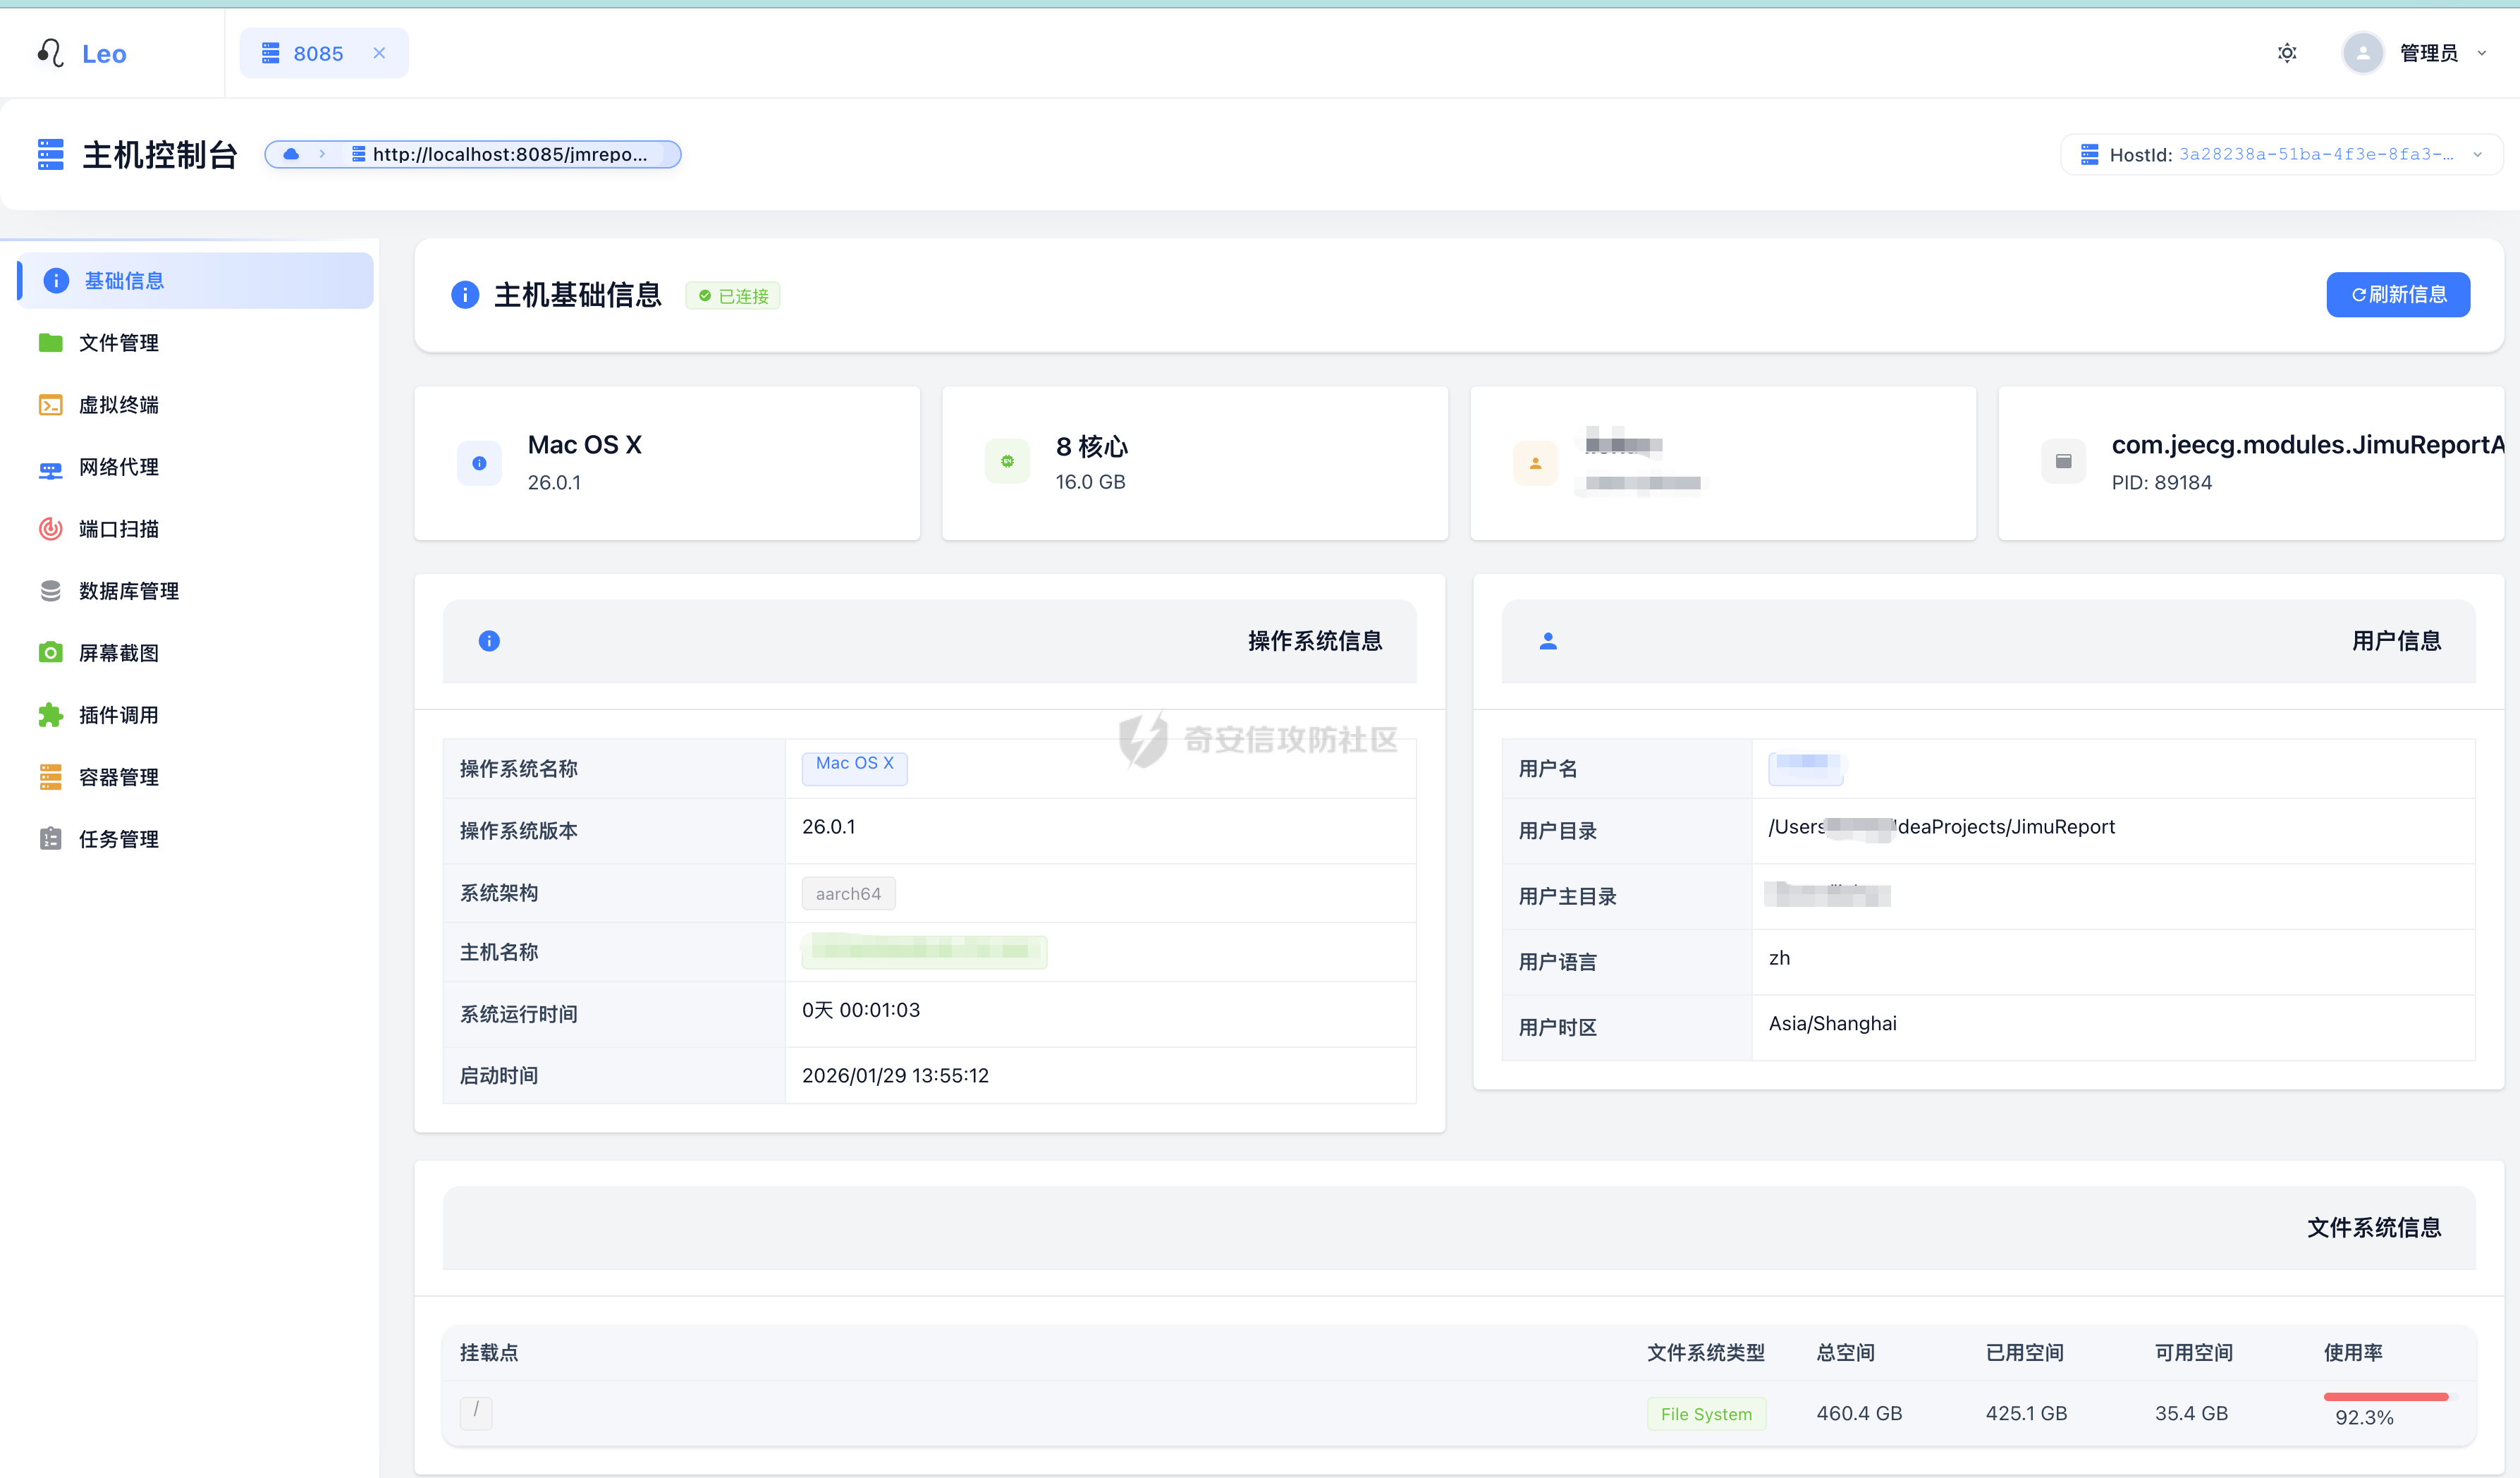Screen dimensions: 2520x1478
Task: Switch to the 8085 tab
Action: (x=317, y=53)
